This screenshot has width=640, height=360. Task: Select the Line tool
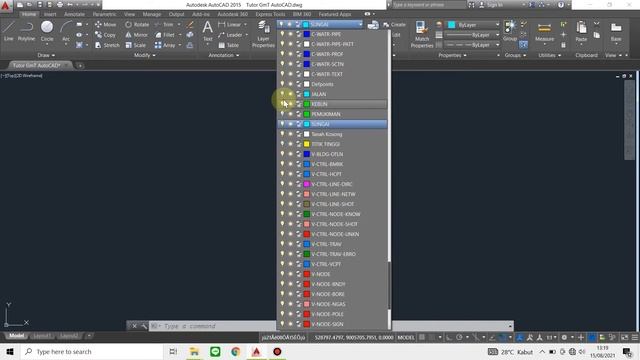[9, 31]
